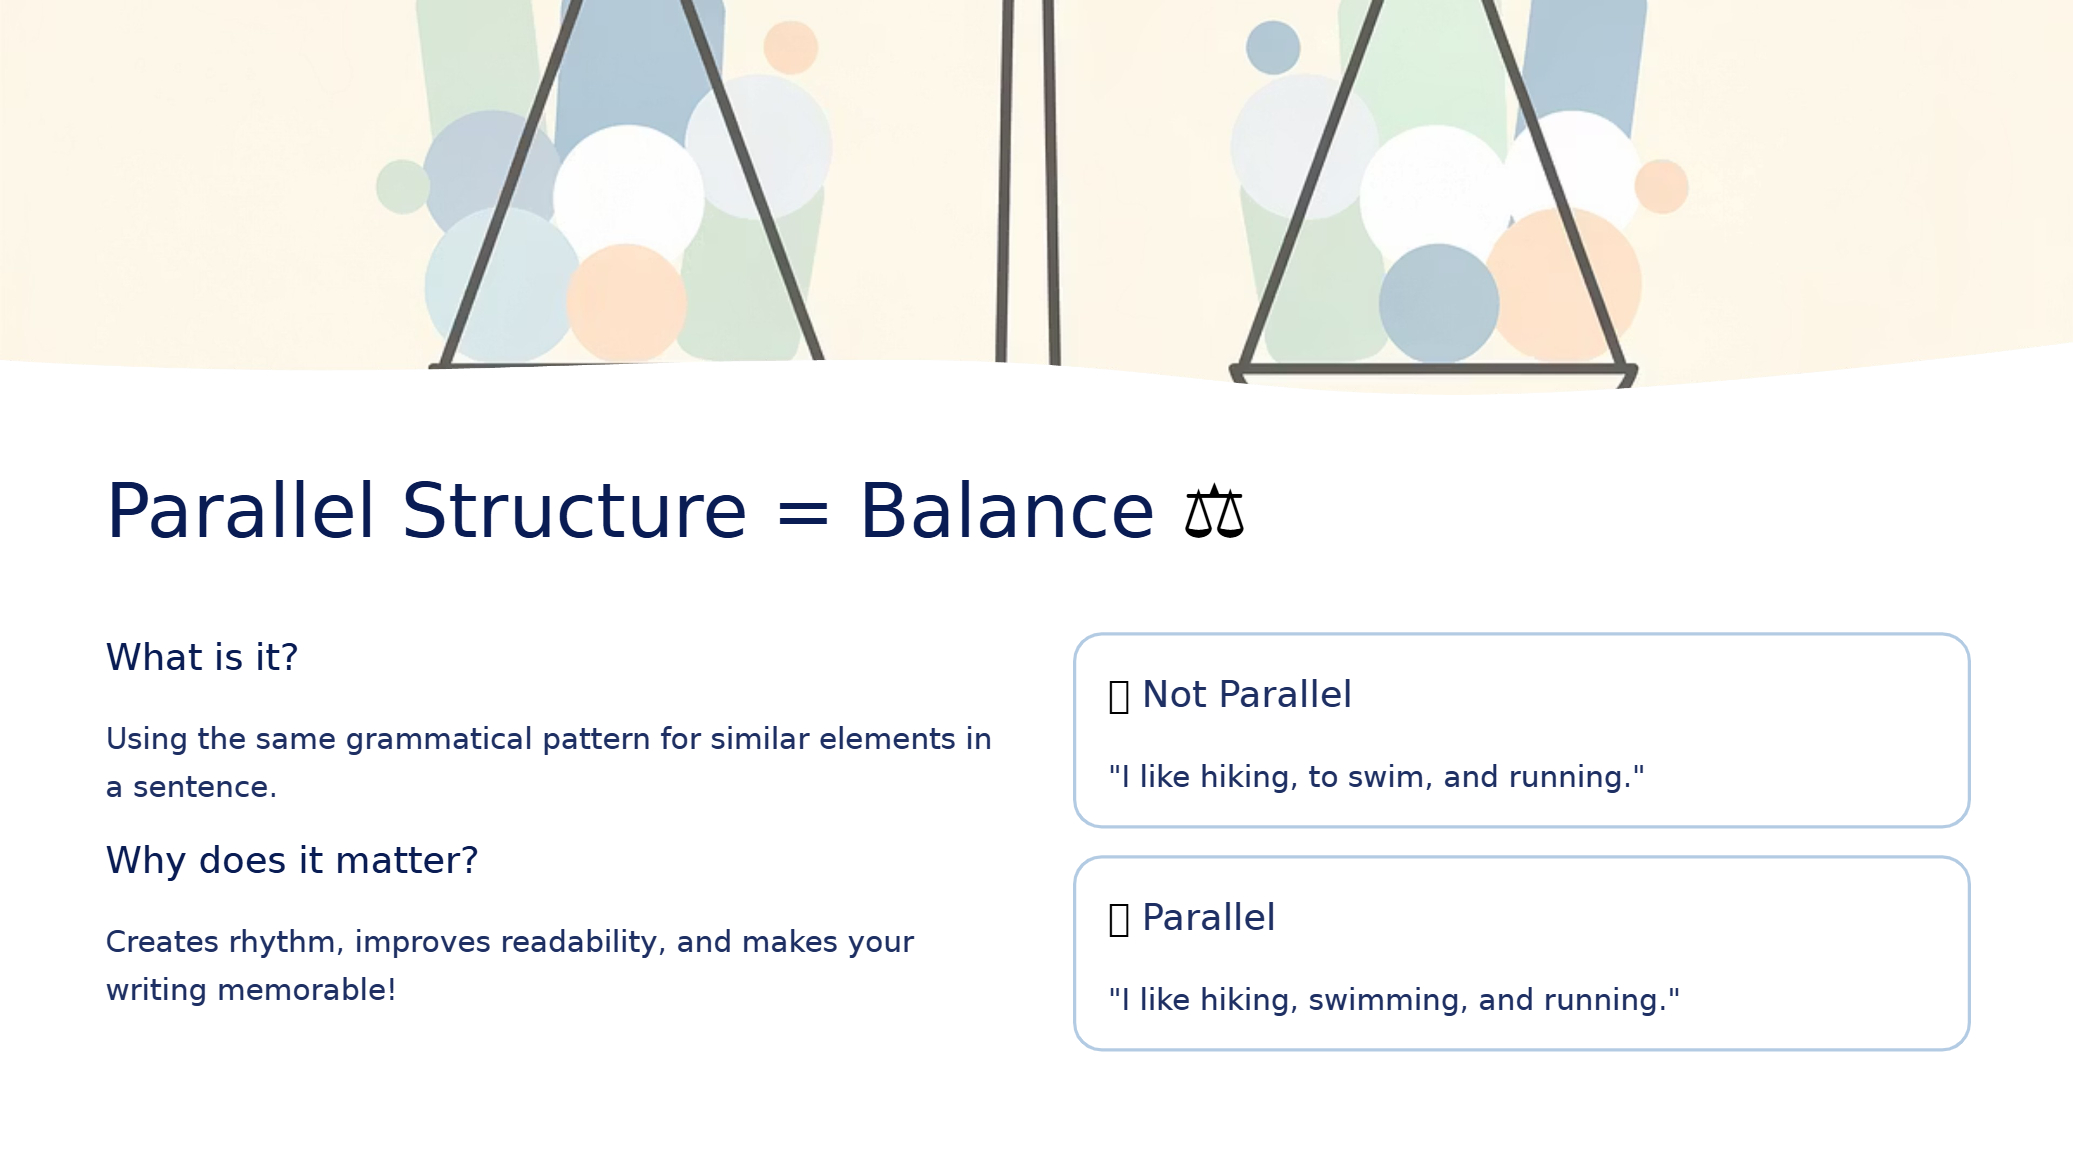Select the left scale pan illustration
The image size is (2073, 1166).
[627, 185]
